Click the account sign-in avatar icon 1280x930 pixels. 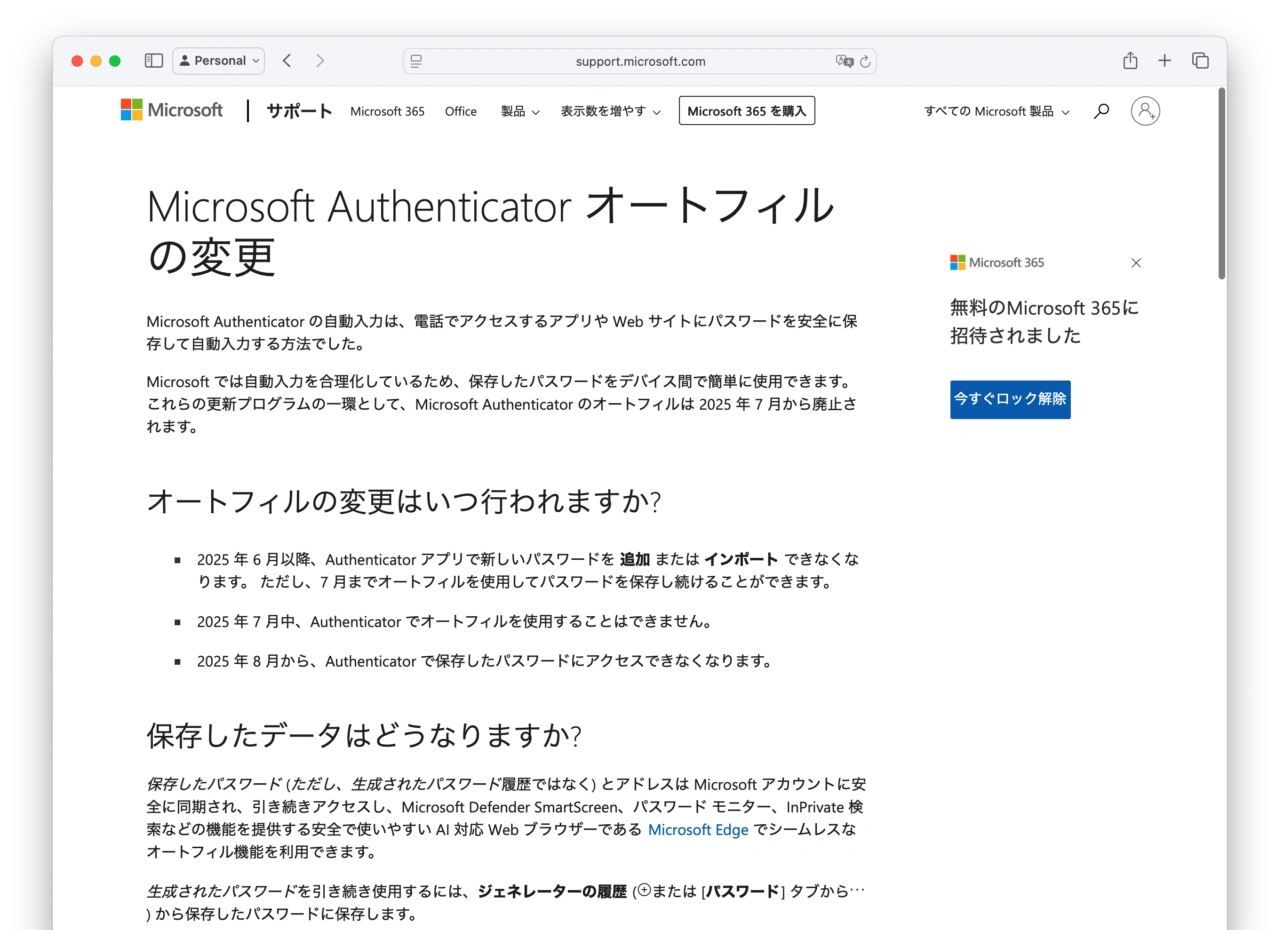click(1145, 111)
